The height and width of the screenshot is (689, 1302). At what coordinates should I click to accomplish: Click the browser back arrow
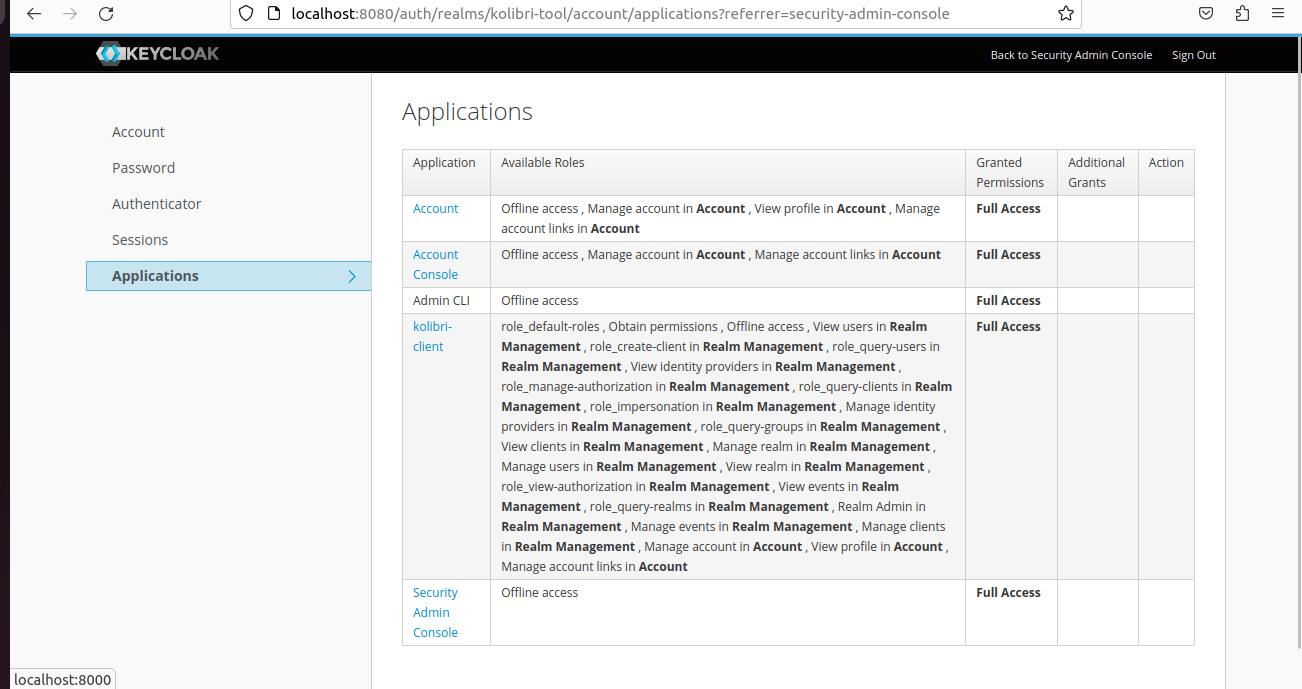34,14
